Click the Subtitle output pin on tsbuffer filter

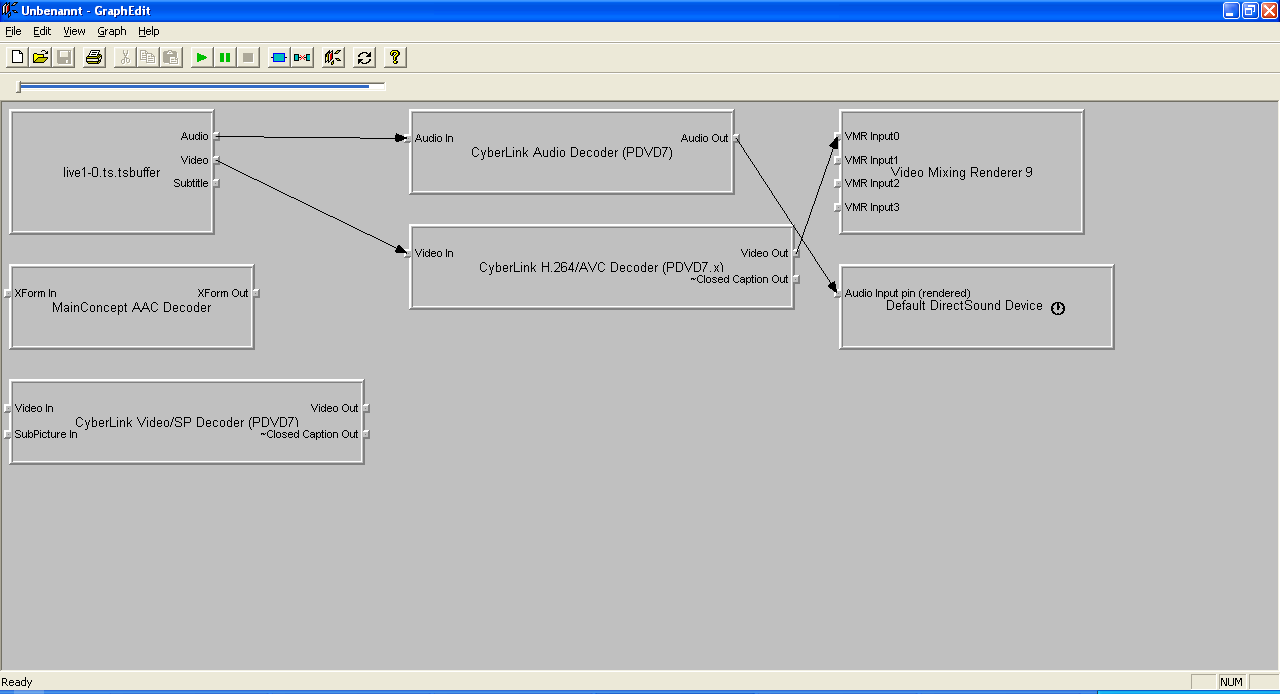(215, 183)
